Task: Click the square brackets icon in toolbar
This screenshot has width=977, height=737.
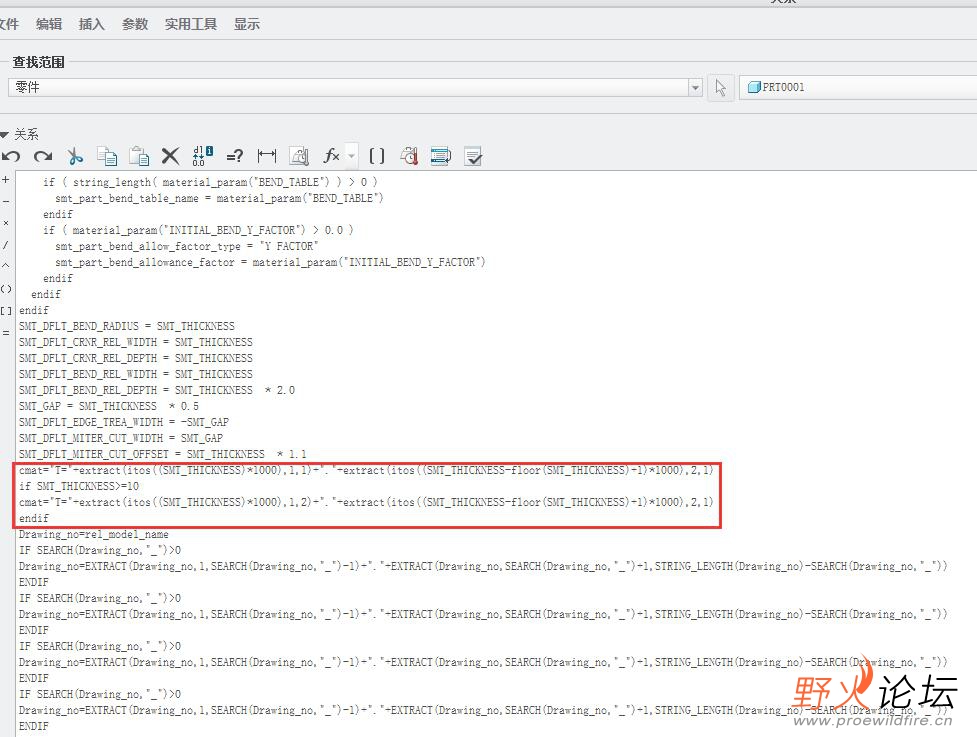Action: pyautogui.click(x=377, y=156)
